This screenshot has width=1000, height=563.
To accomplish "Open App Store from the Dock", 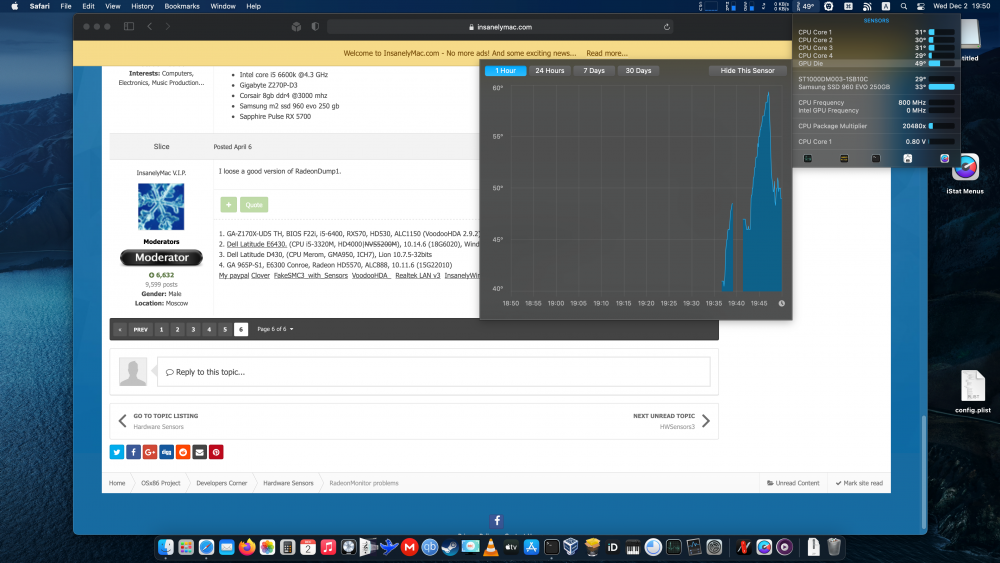I will tap(531, 547).
